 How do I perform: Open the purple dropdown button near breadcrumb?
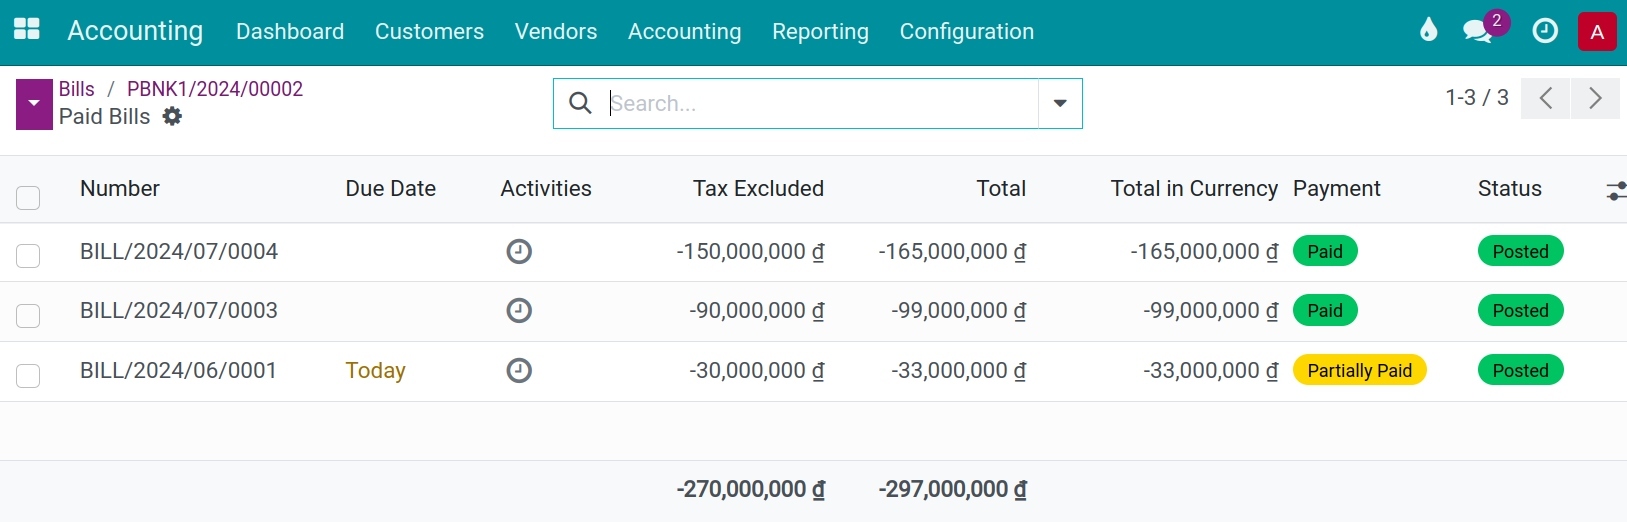(x=34, y=104)
